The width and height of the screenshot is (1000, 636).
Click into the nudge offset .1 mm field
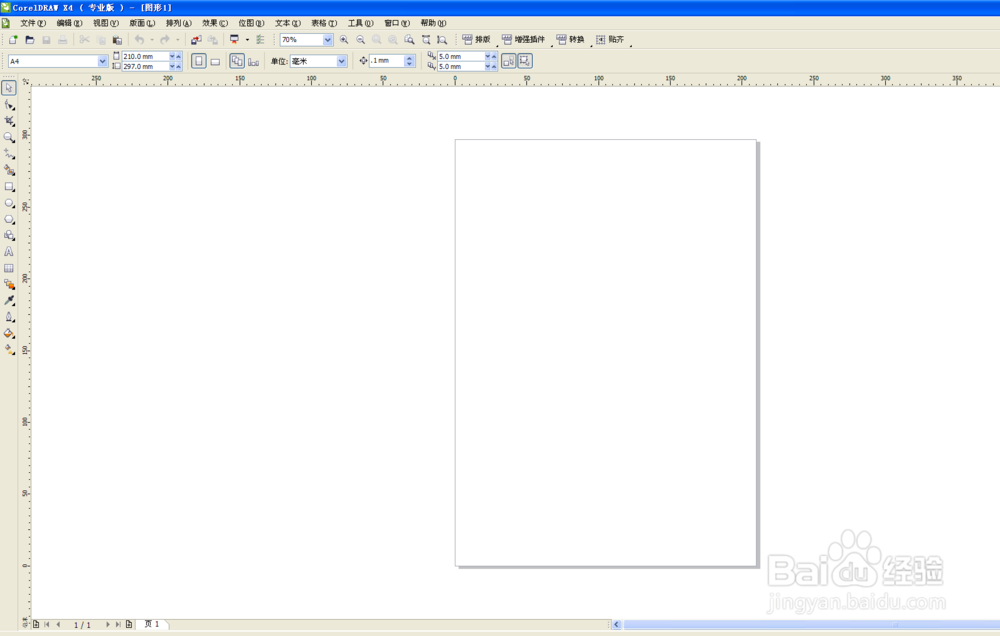coord(386,61)
